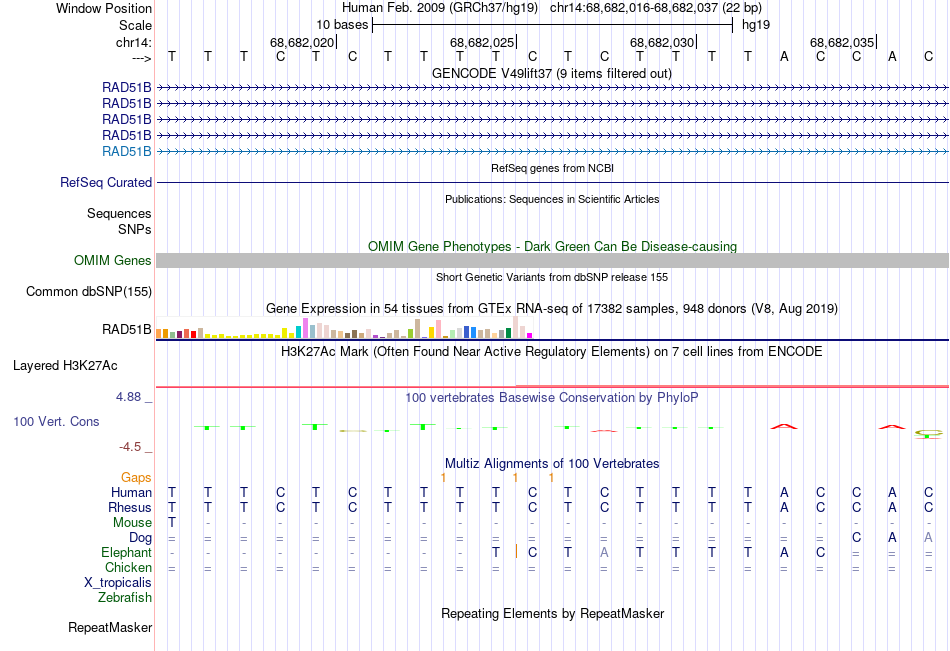Select the X_tropicalis row label
This screenshot has height=651, width=950.
point(118,583)
